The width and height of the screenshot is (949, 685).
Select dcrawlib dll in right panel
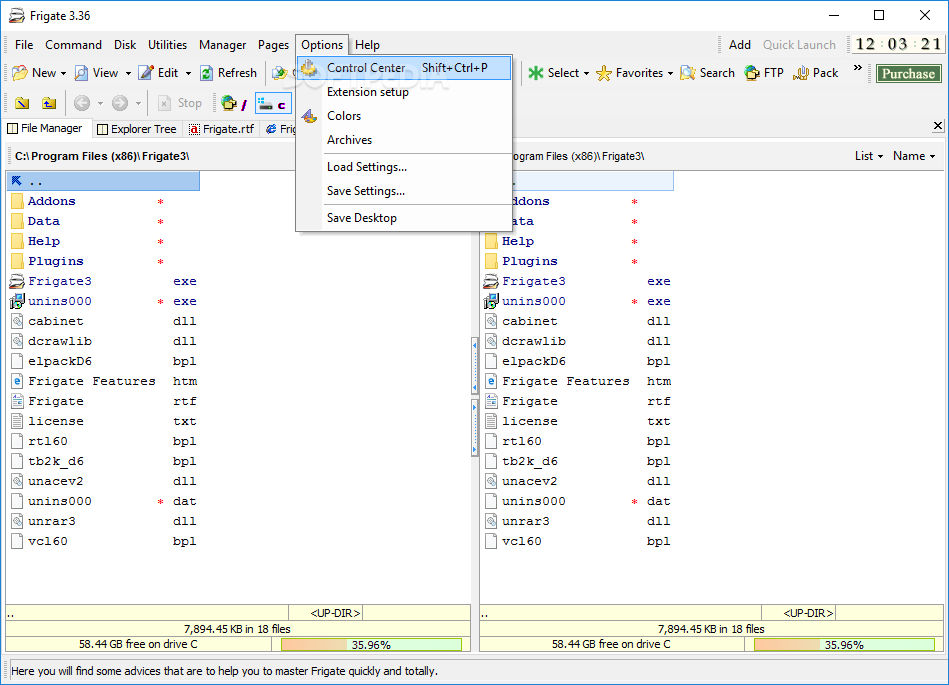pyautogui.click(x=578, y=341)
